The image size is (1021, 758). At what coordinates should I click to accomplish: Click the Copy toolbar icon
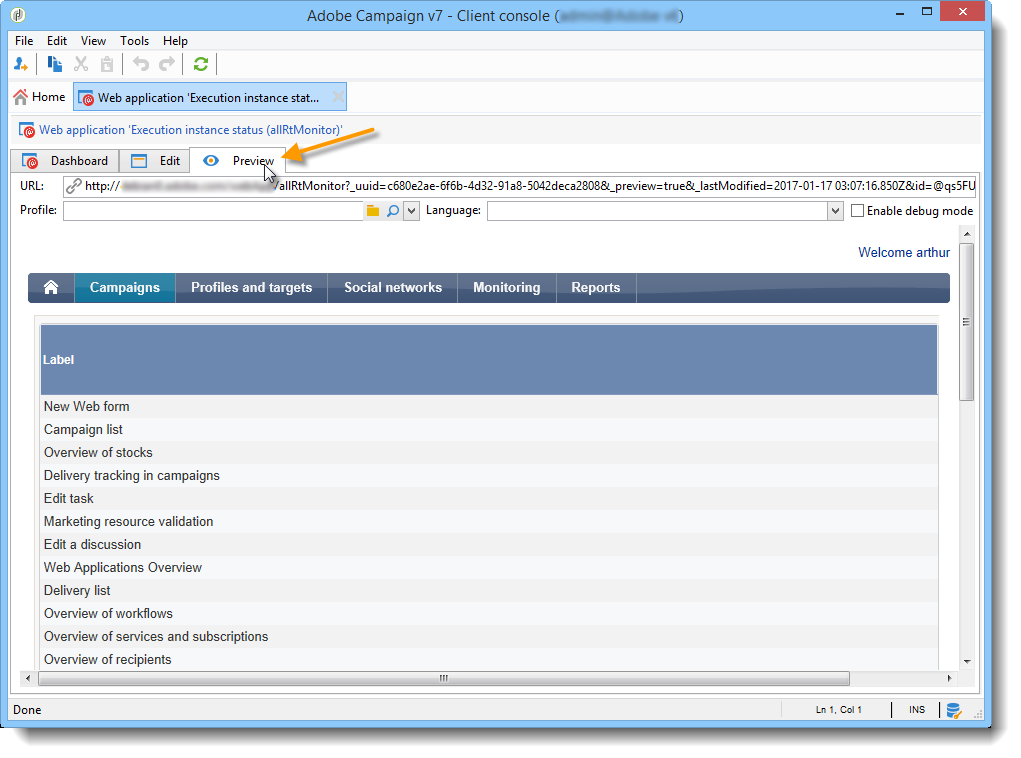[55, 64]
